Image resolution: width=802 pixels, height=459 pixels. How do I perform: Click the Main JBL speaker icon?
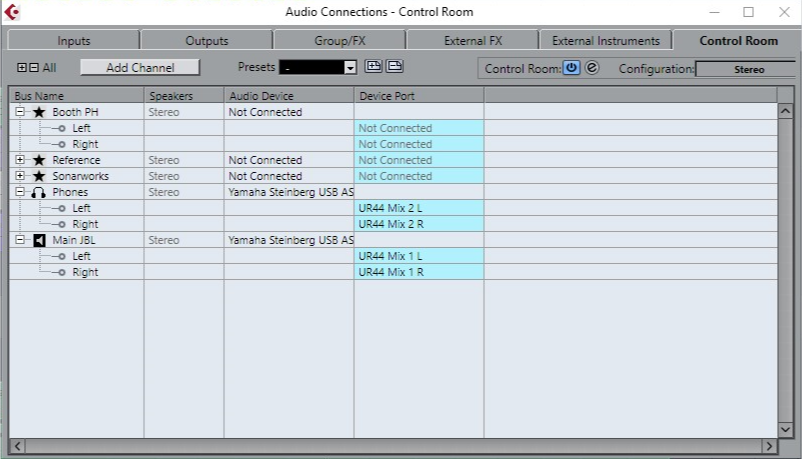(x=39, y=240)
